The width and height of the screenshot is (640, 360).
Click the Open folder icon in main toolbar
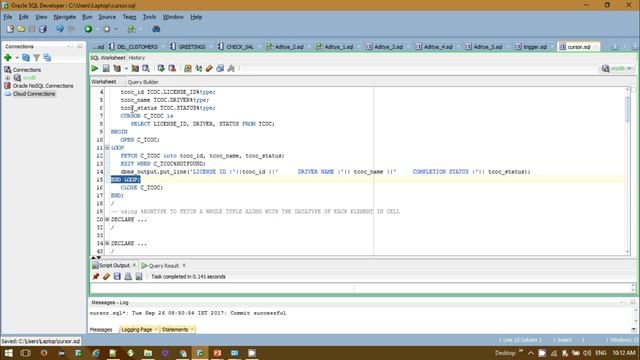[21, 29]
